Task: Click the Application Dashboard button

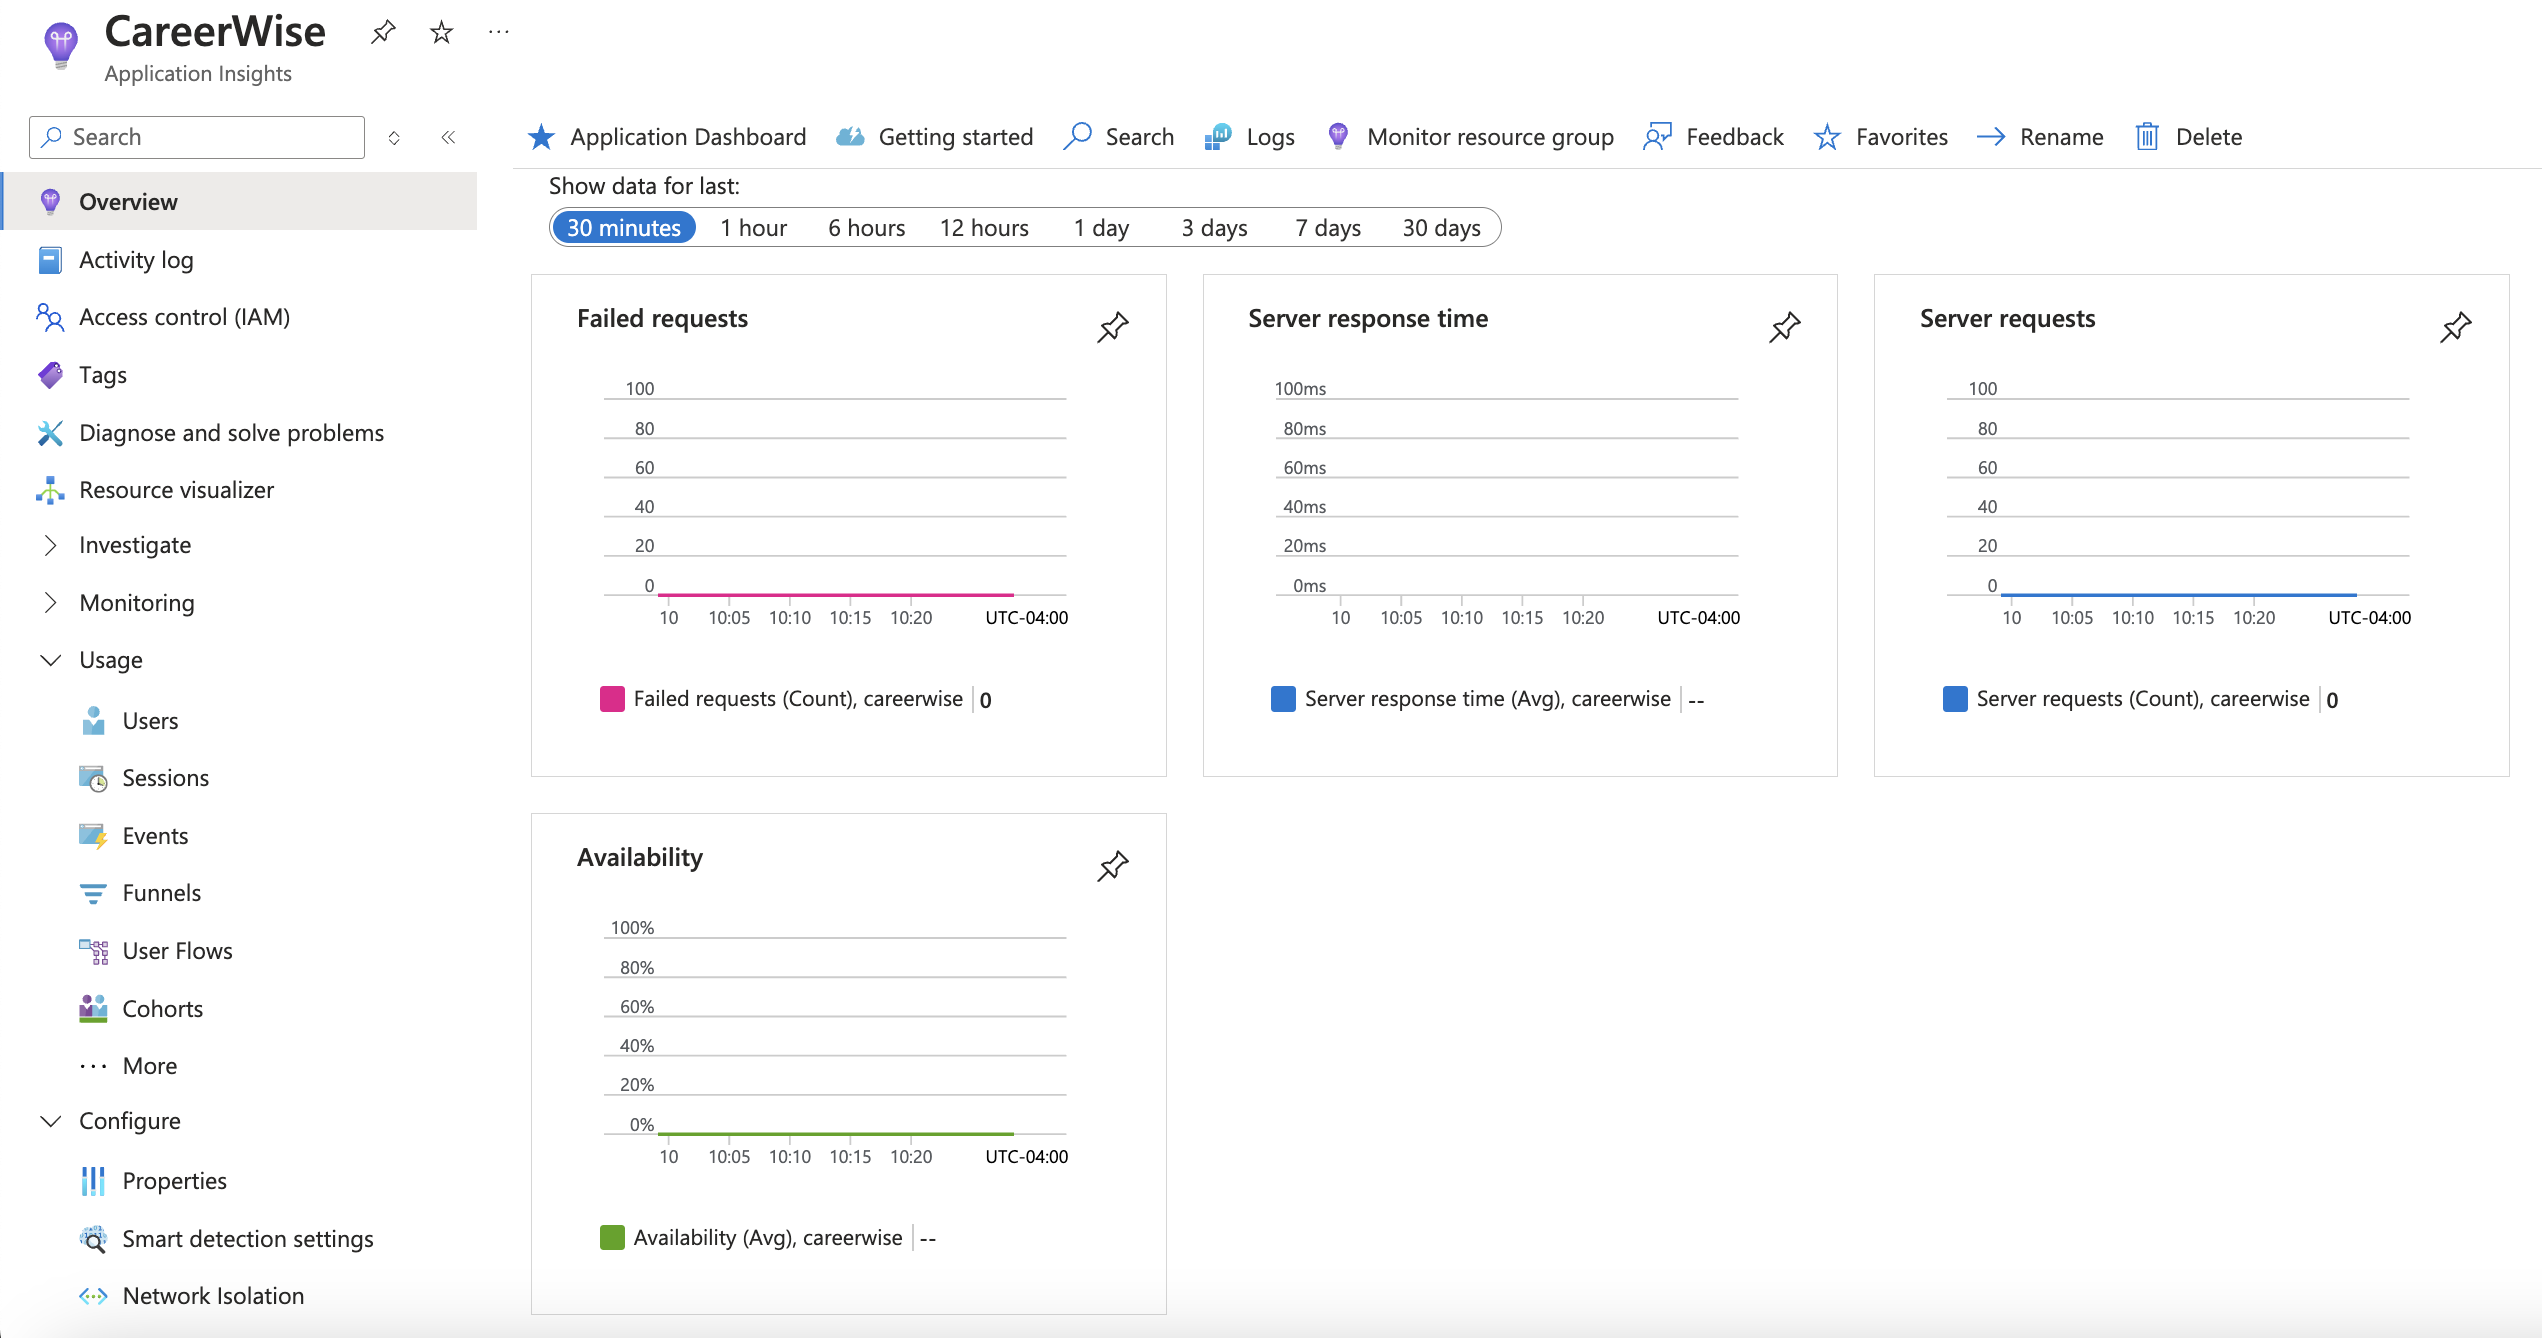Action: 667,137
